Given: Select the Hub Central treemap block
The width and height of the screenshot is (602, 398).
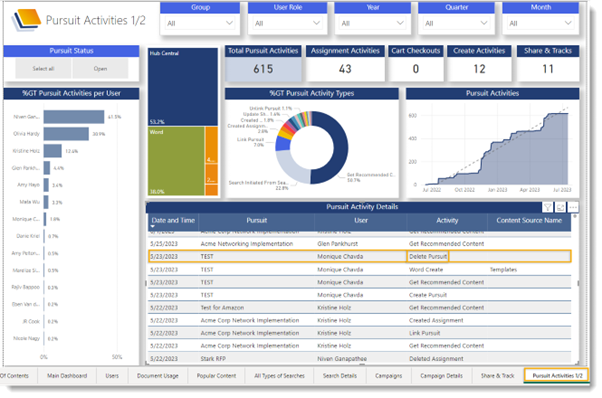Looking at the screenshot, I should [x=183, y=87].
